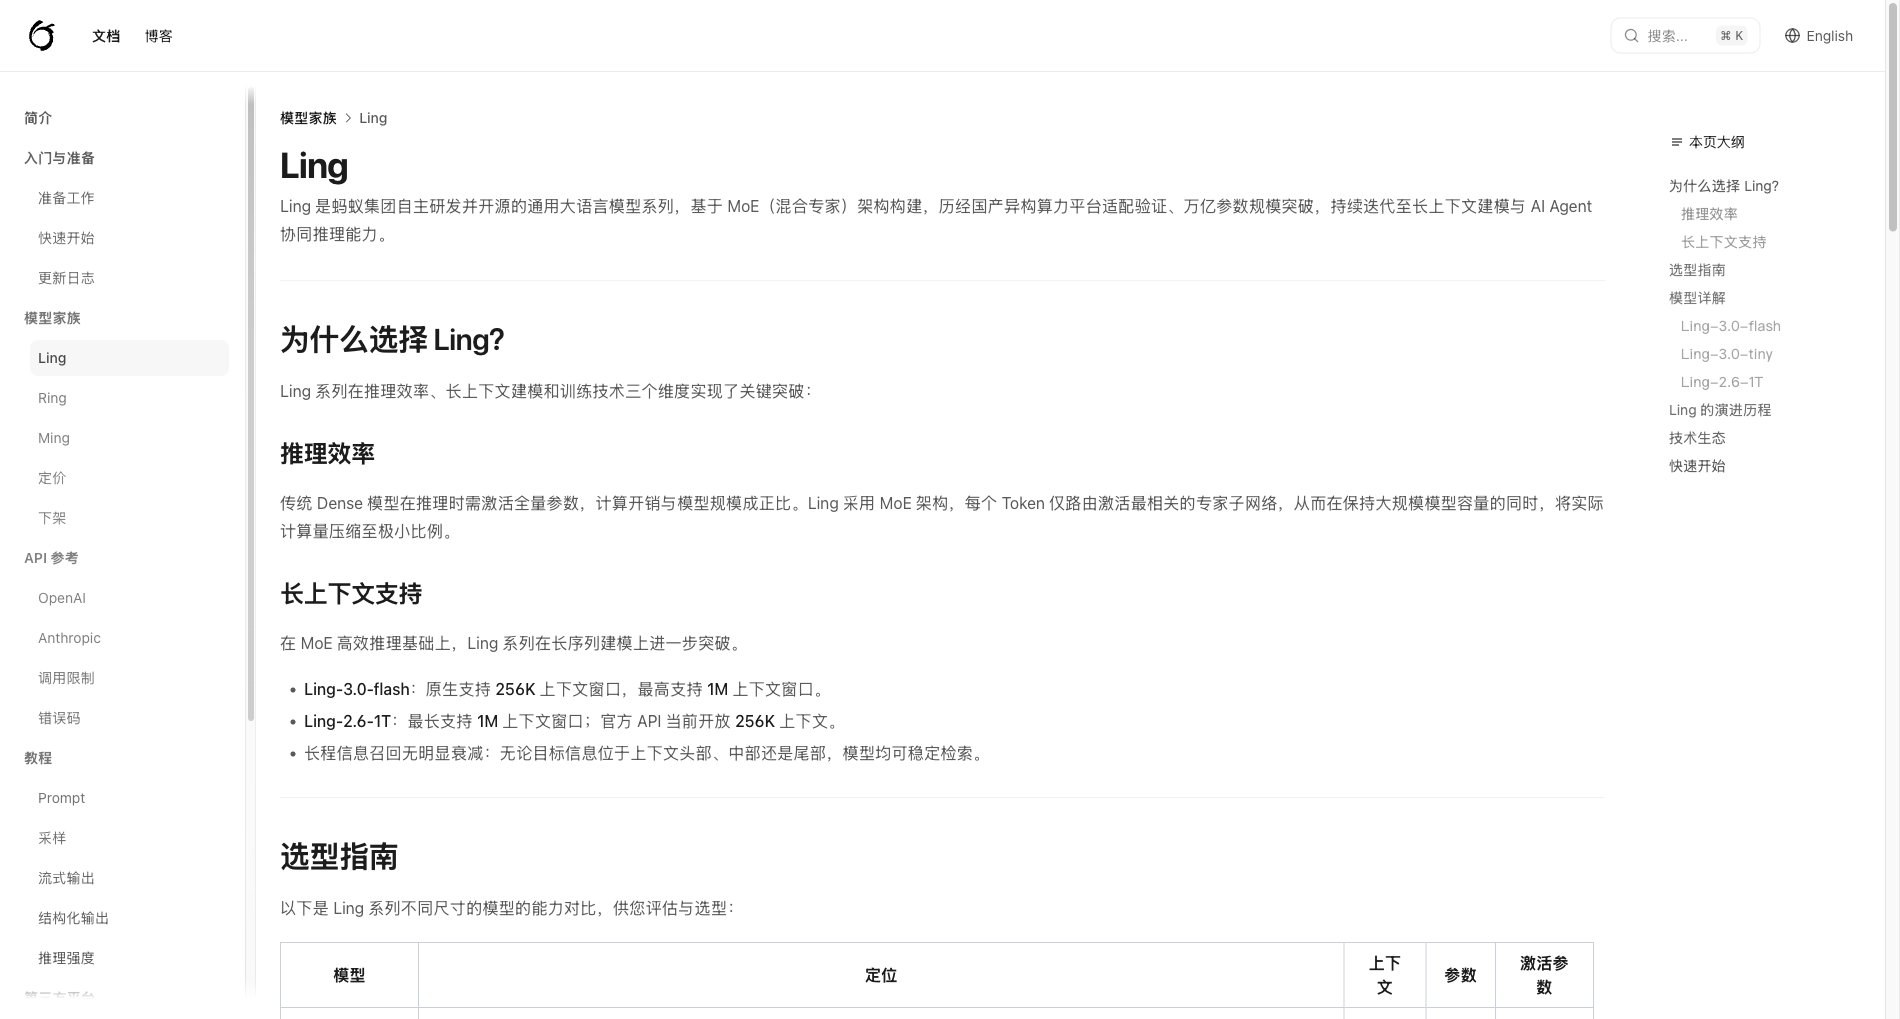This screenshot has width=1900, height=1019.
Task: Open the 下架 sidebar page
Action: tap(52, 518)
